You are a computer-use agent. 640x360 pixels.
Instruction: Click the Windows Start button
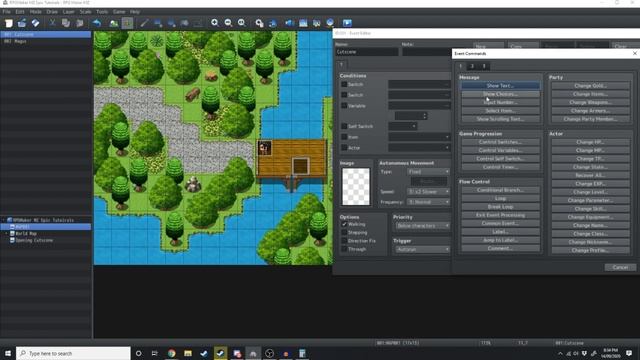click(x=8, y=353)
